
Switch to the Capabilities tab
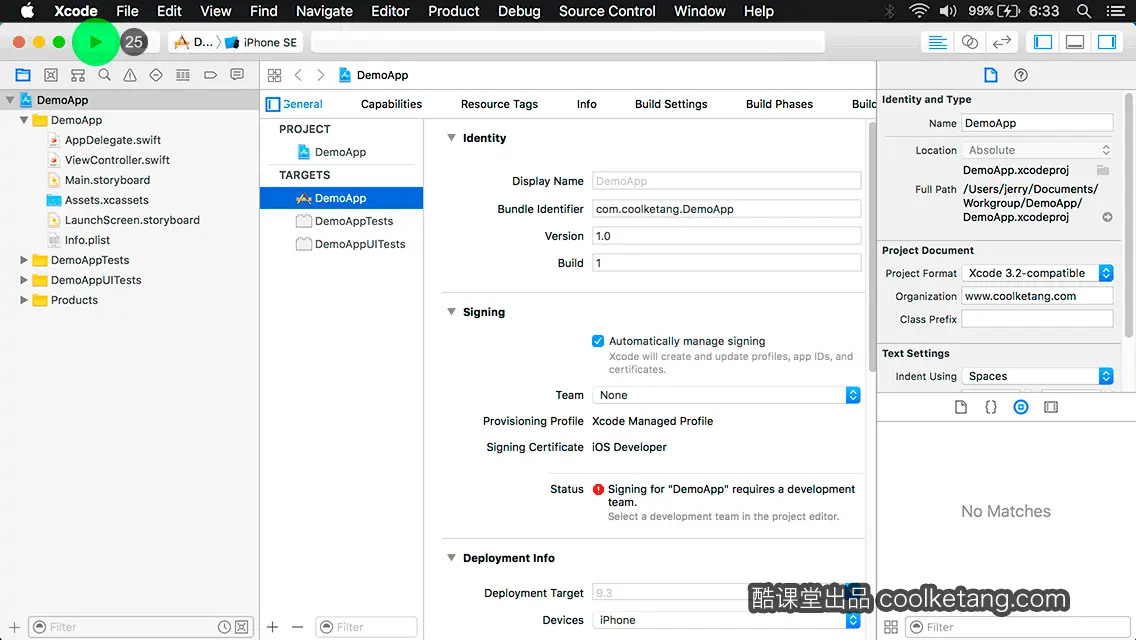pos(391,104)
